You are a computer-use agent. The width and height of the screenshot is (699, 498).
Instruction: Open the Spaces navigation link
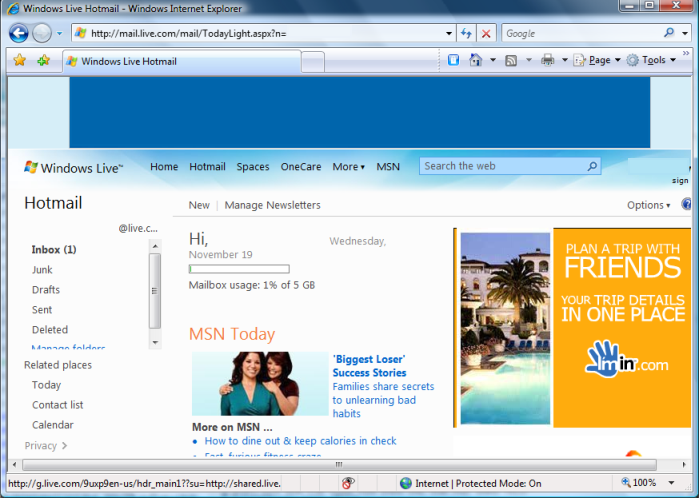(253, 167)
